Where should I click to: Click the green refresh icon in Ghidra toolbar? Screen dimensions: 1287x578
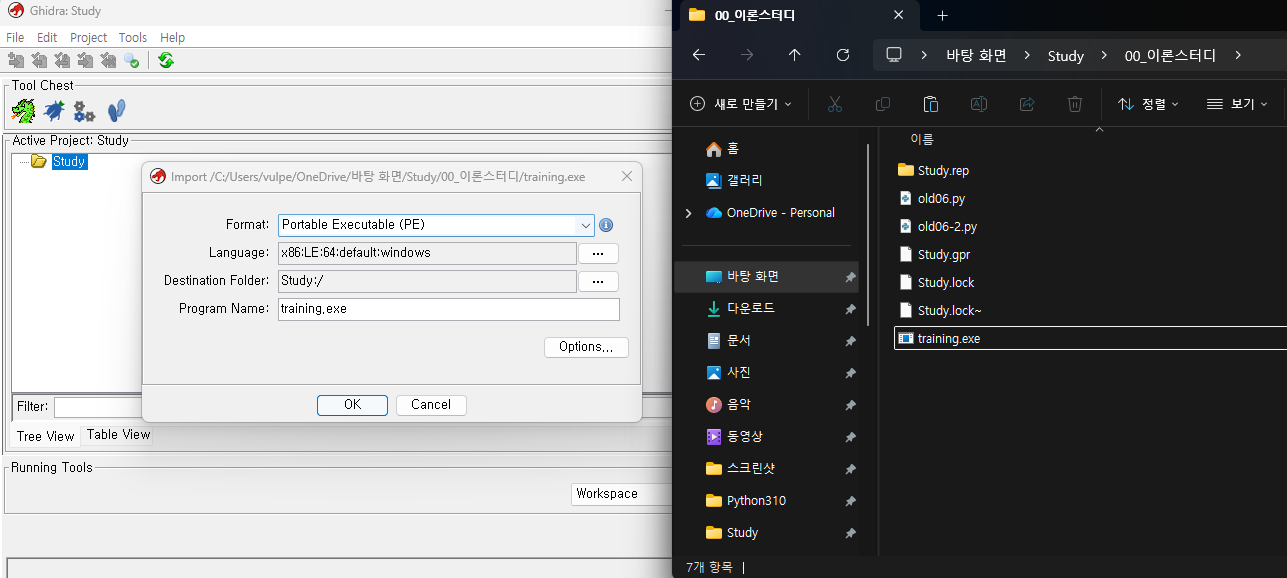164,60
